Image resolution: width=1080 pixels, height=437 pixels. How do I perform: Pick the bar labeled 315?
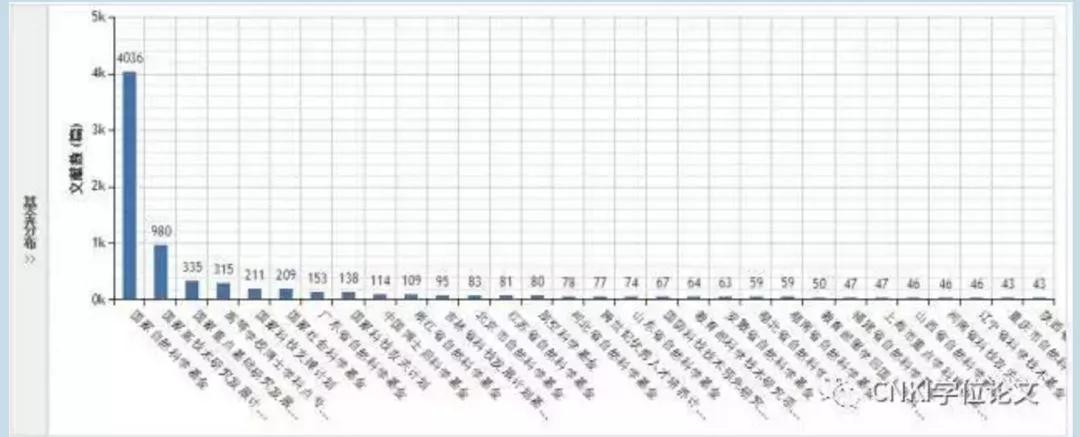[223, 290]
